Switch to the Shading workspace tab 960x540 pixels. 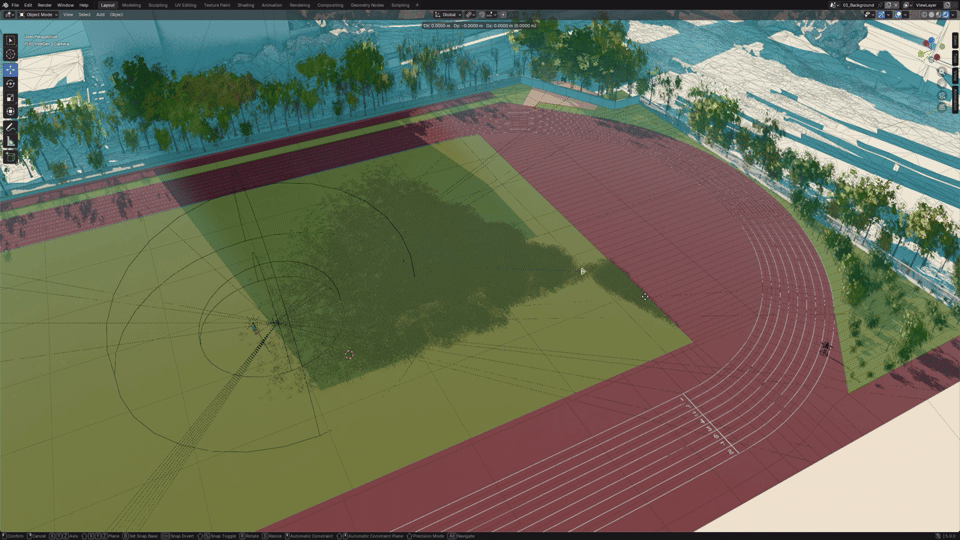(x=246, y=5)
